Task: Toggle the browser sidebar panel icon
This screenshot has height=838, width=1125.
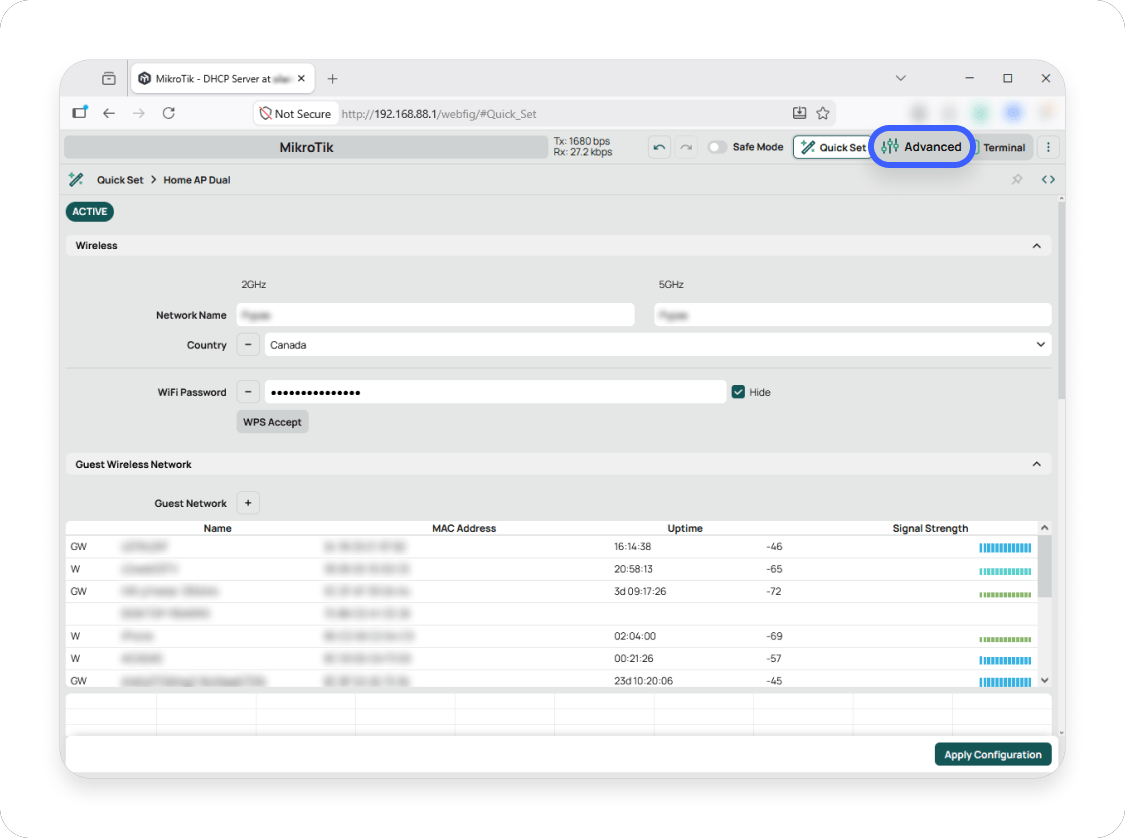Action: point(79,113)
